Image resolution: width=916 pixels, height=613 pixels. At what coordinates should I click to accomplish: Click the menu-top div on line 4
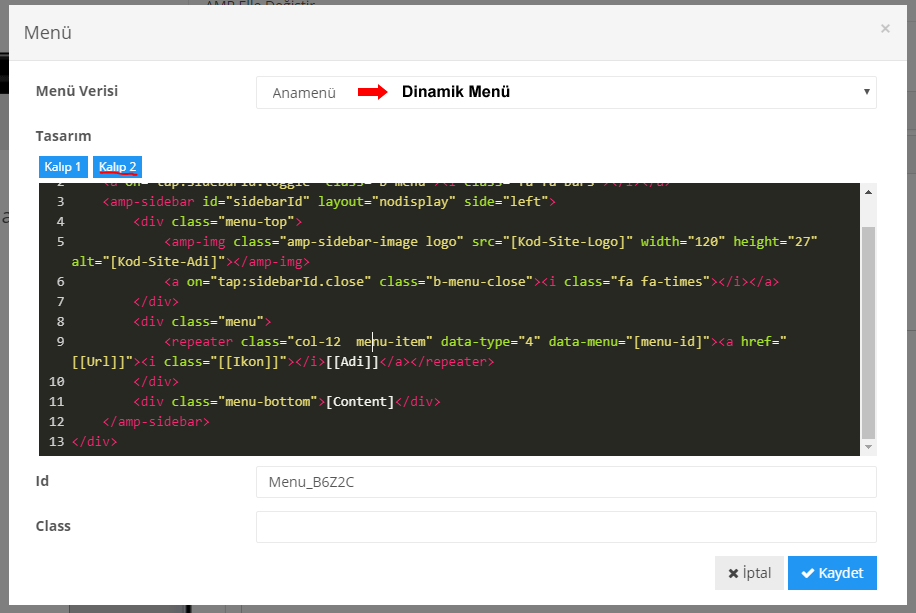pos(217,222)
